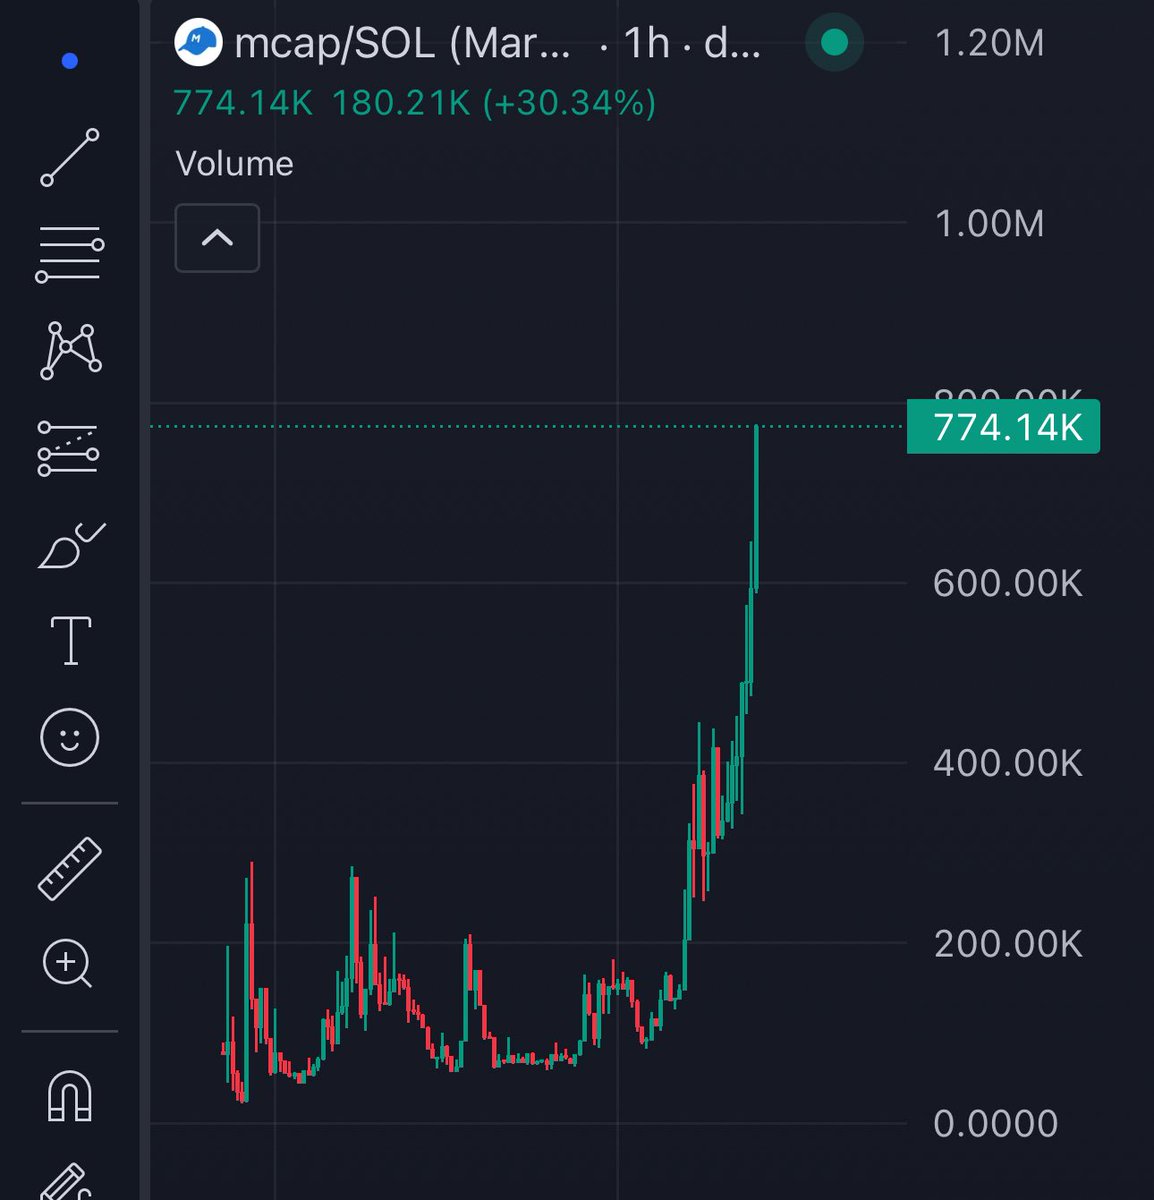Click the Volume indicator label
The height and width of the screenshot is (1200, 1154).
coord(234,164)
